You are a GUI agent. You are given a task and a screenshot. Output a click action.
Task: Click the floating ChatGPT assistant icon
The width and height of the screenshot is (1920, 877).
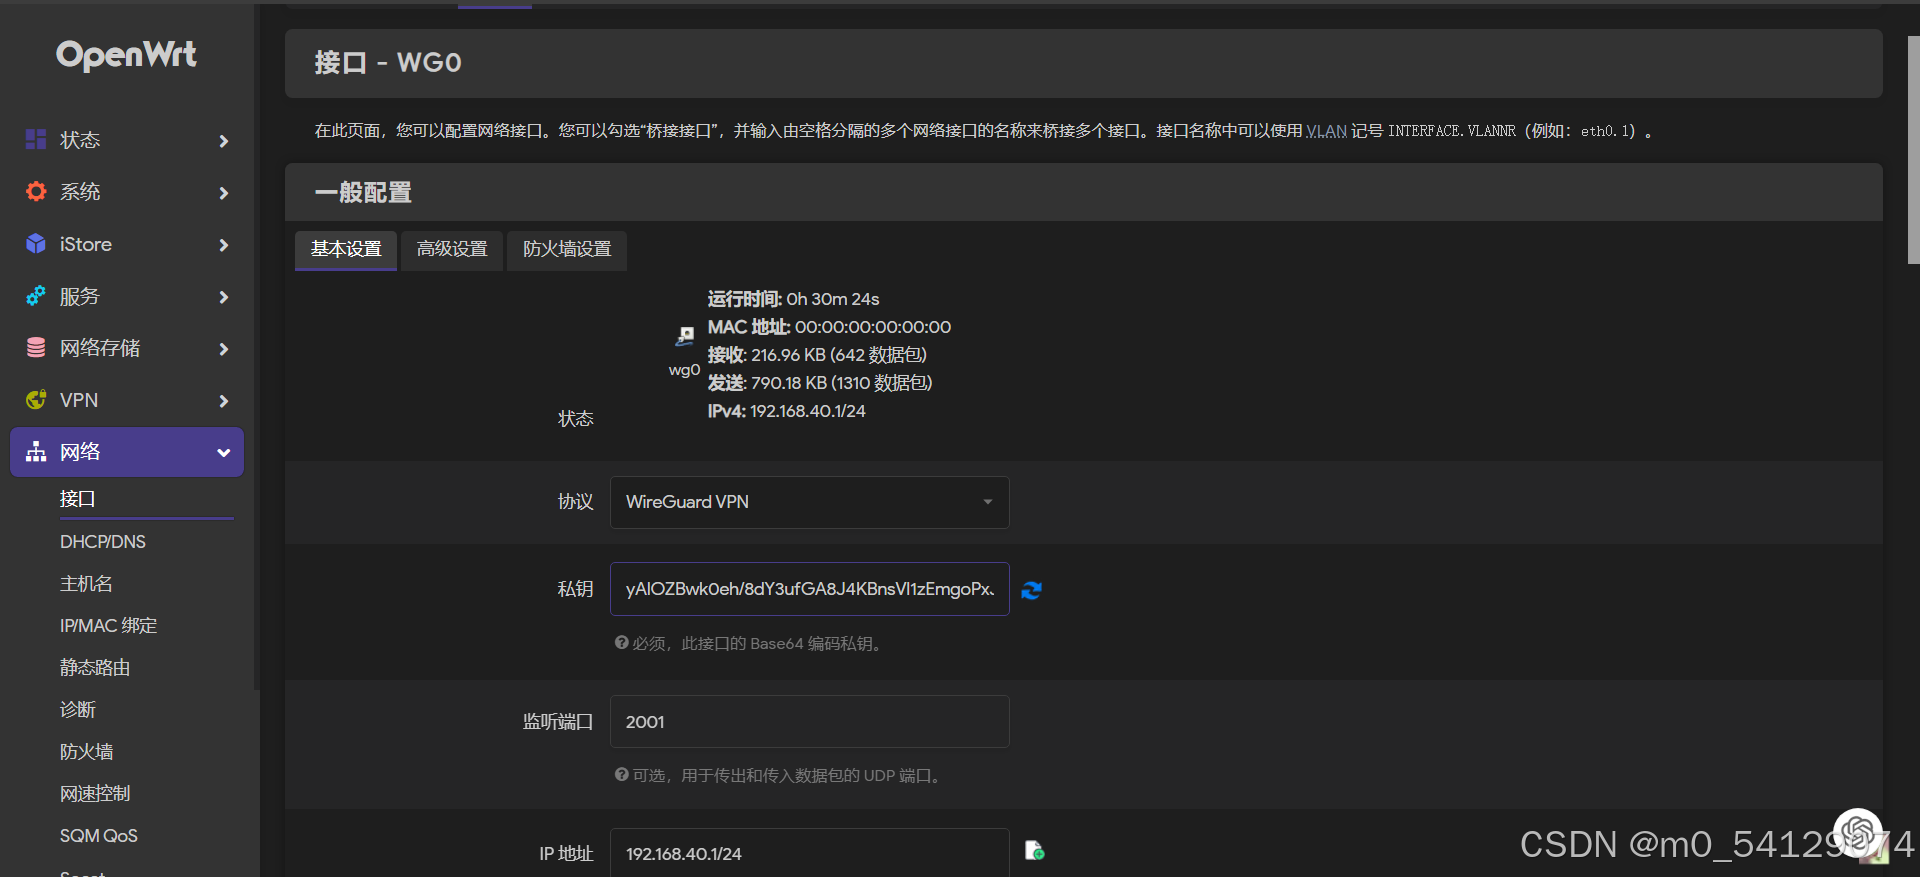coord(1858,833)
